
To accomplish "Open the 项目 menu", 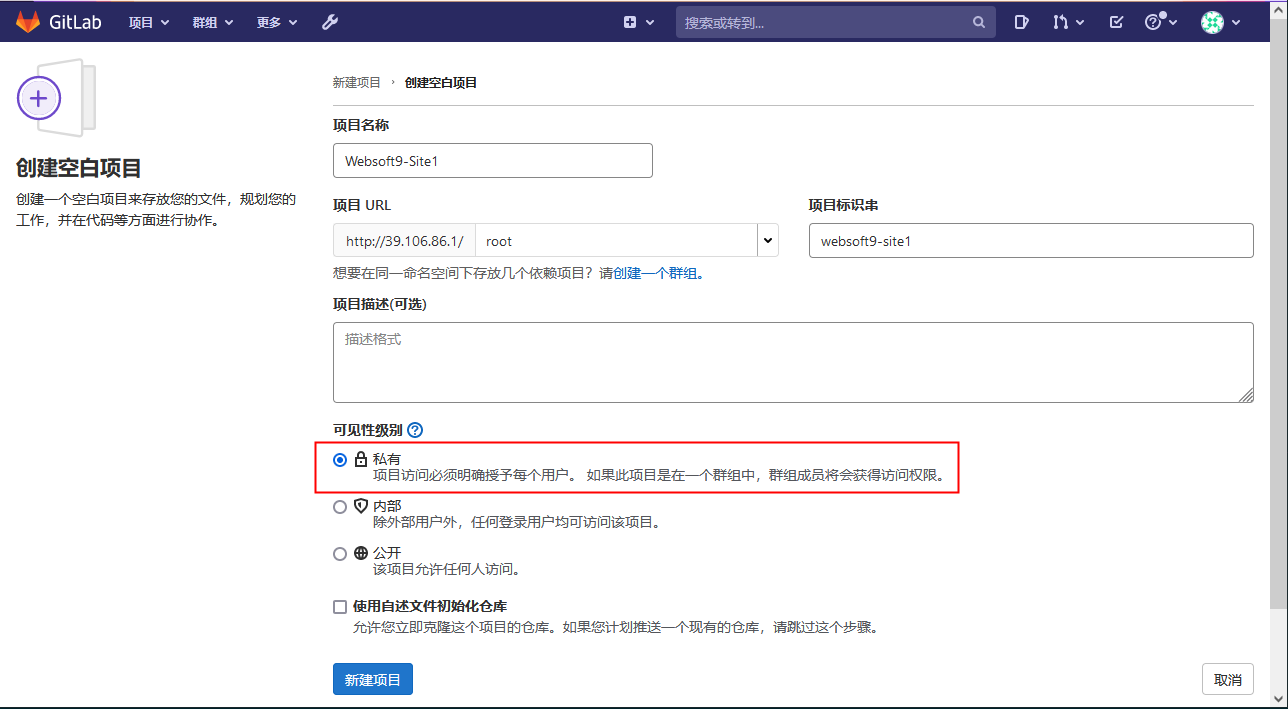I will tap(149, 22).
